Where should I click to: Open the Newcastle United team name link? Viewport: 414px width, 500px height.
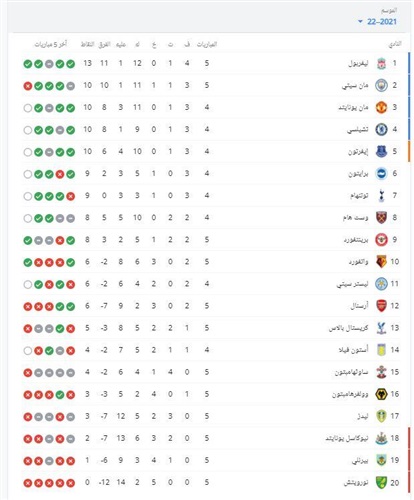tap(347, 438)
